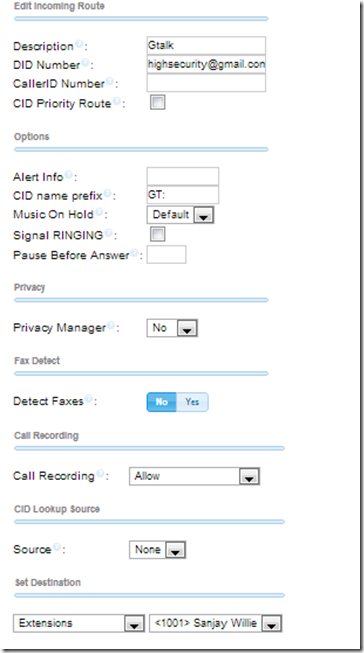The image size is (364, 653).
Task: Open the Music On Hold dropdown
Action: pyautogui.click(x=180, y=215)
